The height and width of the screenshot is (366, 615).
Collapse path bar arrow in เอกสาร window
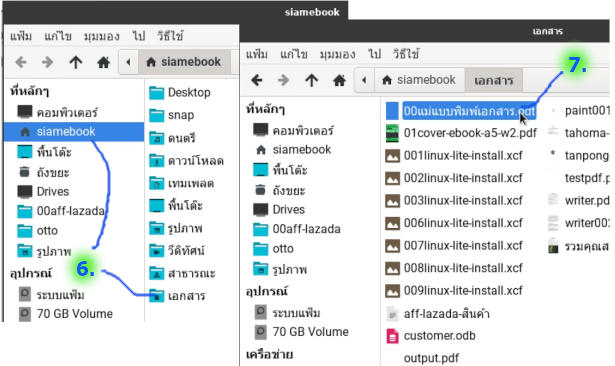coord(364,80)
